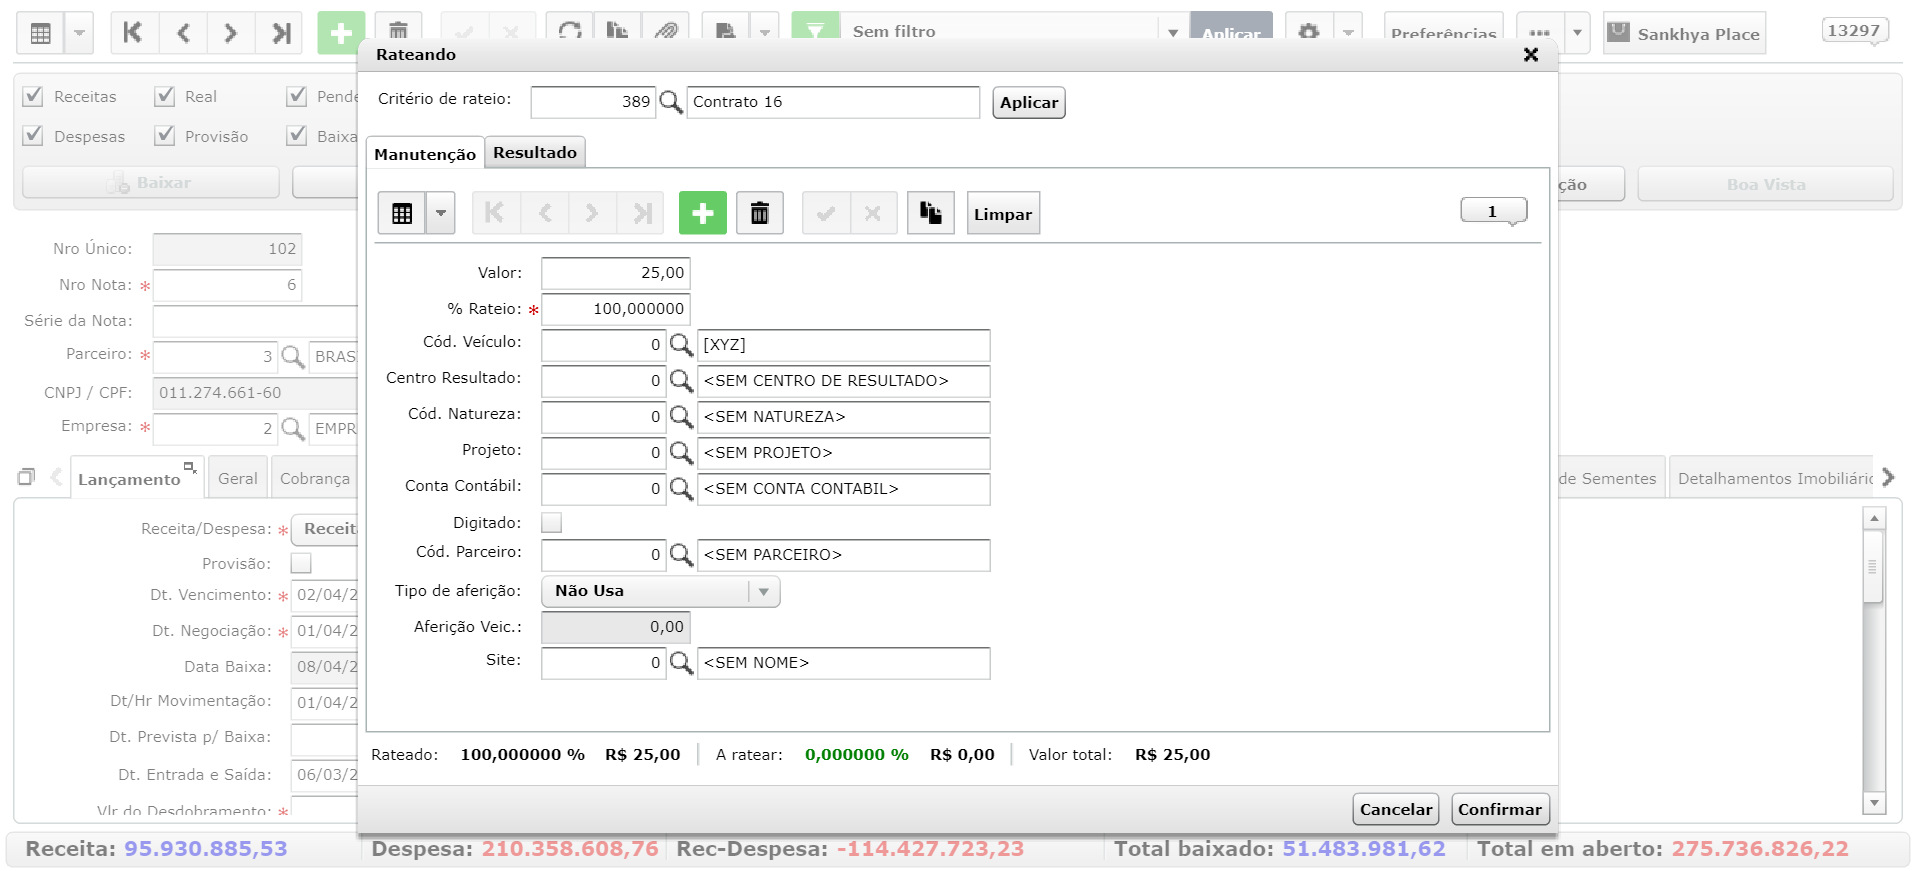This screenshot has height=871, width=1915.
Task: Expand the Sem filtro filter dropdown
Action: (x=1173, y=33)
